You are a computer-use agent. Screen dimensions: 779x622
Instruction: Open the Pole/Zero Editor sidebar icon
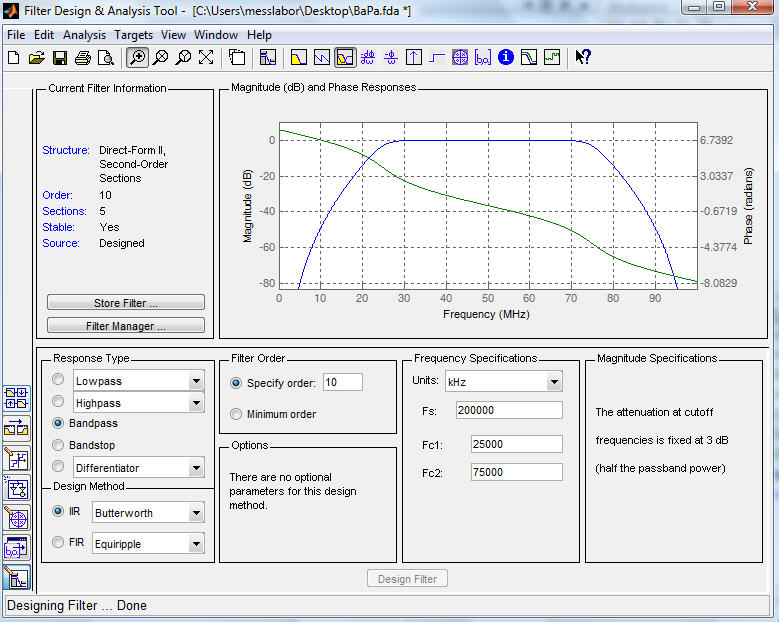pos(17,518)
